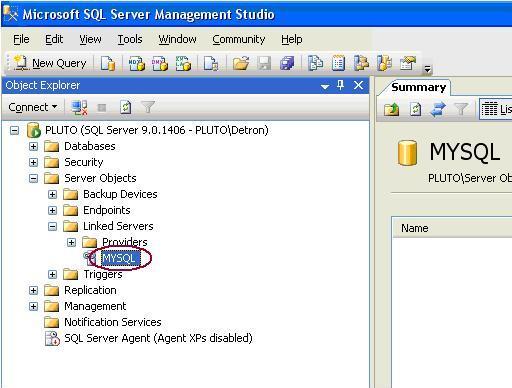Expand the Databases folder
Screen dimensions: 512x388
(33, 146)
